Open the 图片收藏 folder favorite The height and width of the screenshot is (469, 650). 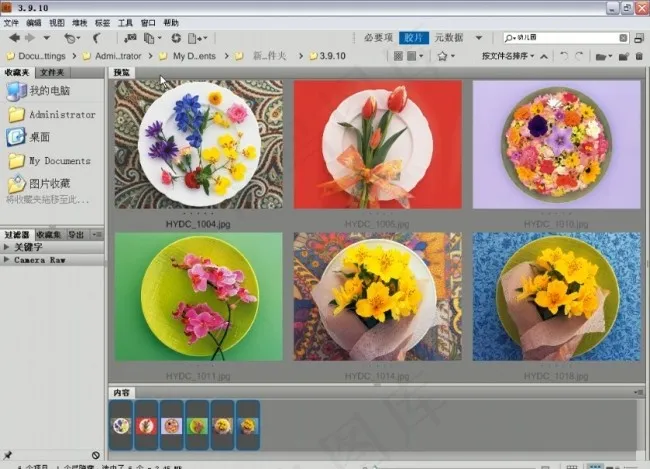click(48, 184)
